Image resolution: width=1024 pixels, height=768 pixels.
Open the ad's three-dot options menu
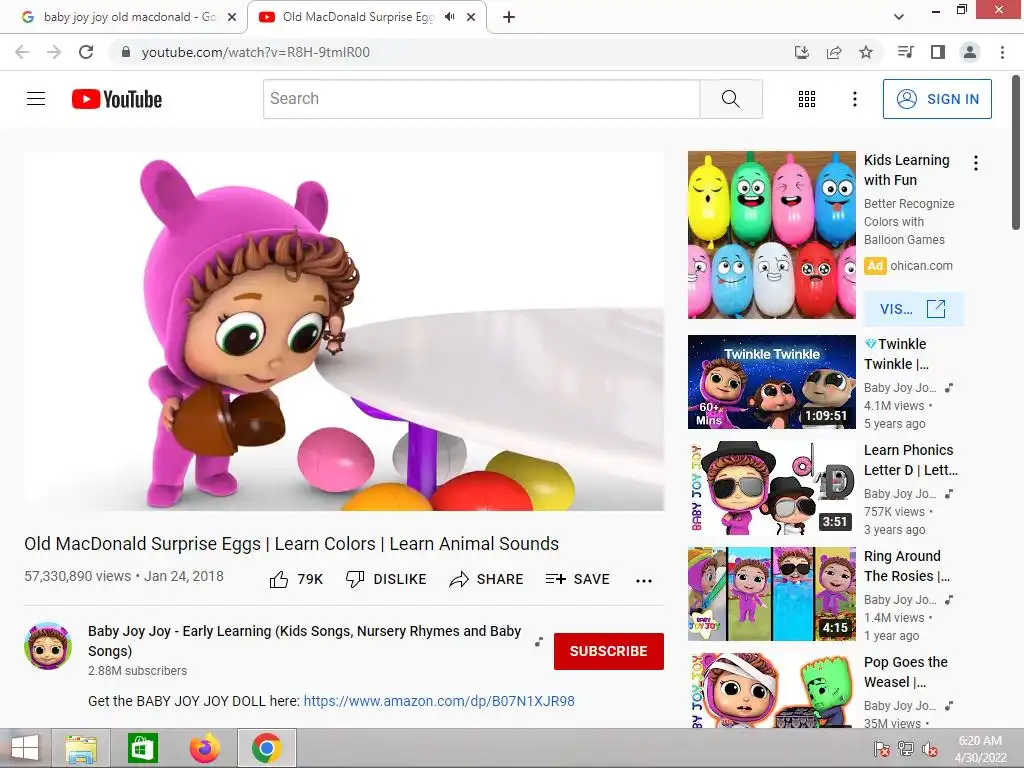(x=976, y=163)
